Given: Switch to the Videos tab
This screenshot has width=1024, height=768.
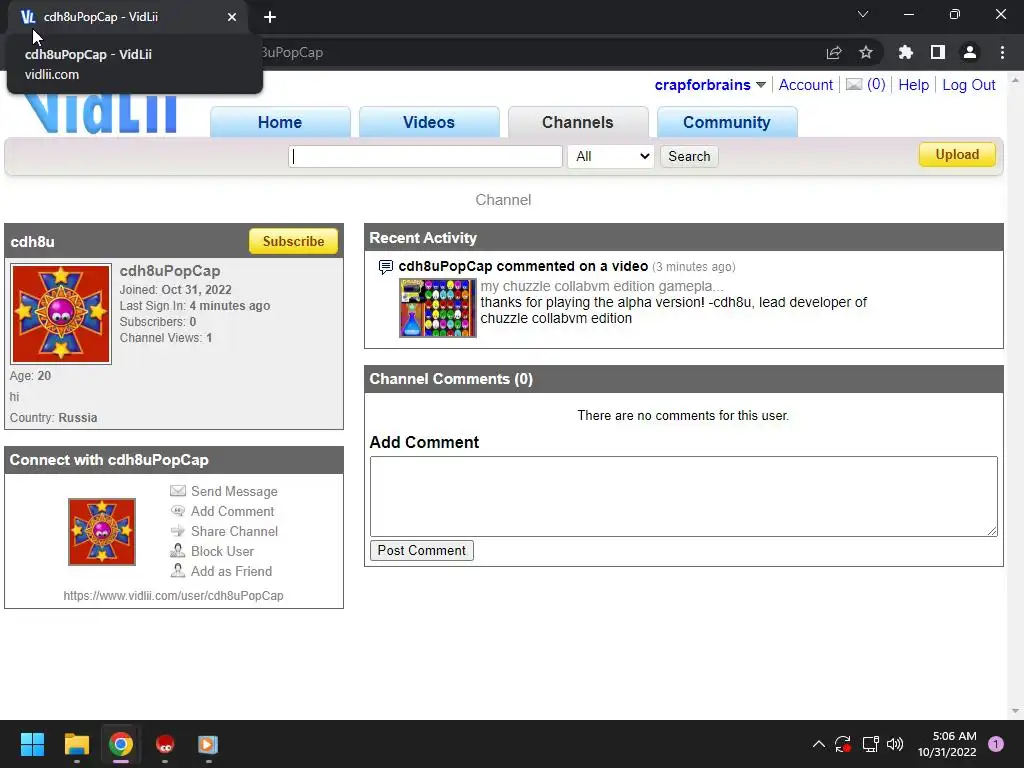Looking at the screenshot, I should (428, 122).
